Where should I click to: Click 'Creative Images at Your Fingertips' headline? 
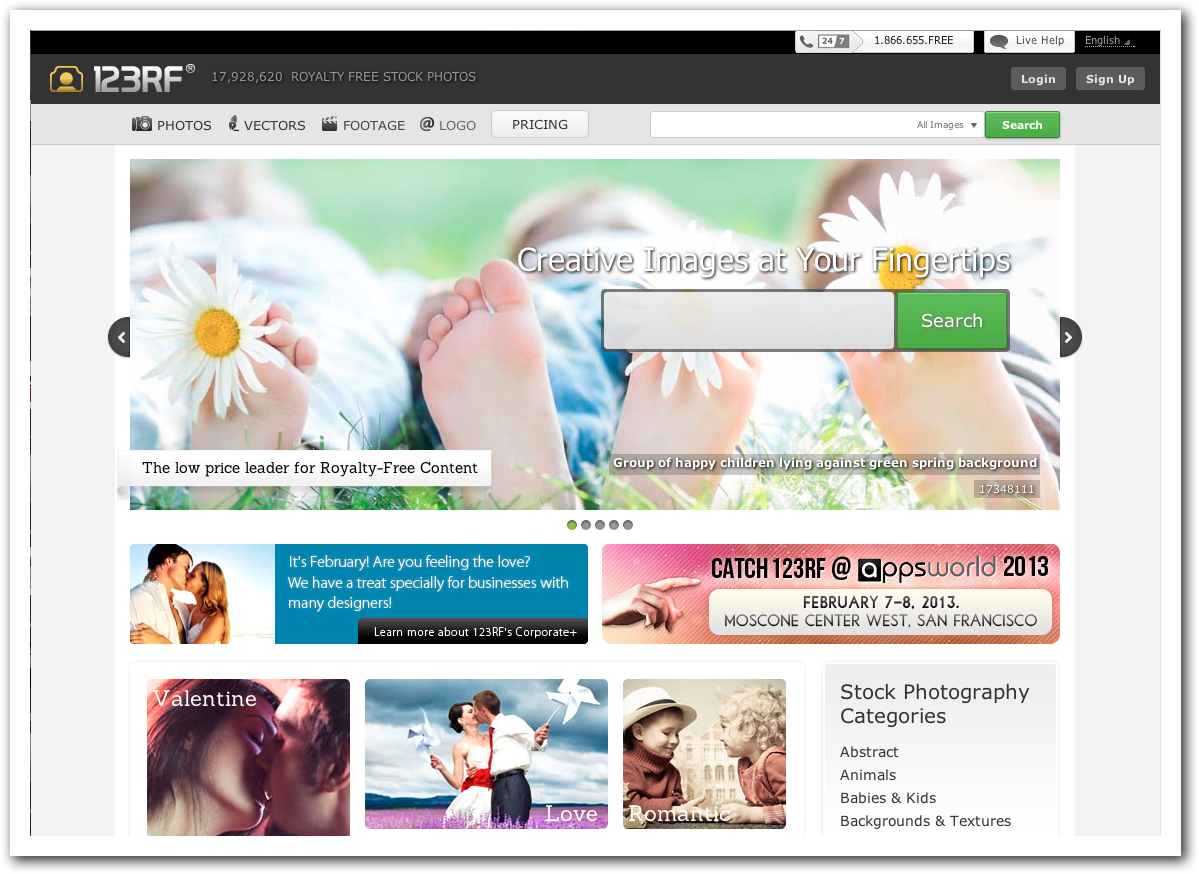pos(764,261)
